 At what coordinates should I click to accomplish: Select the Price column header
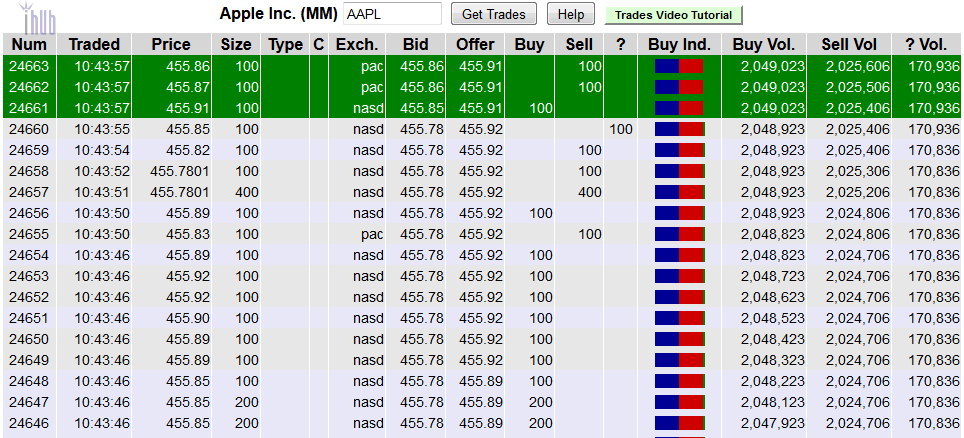171,44
